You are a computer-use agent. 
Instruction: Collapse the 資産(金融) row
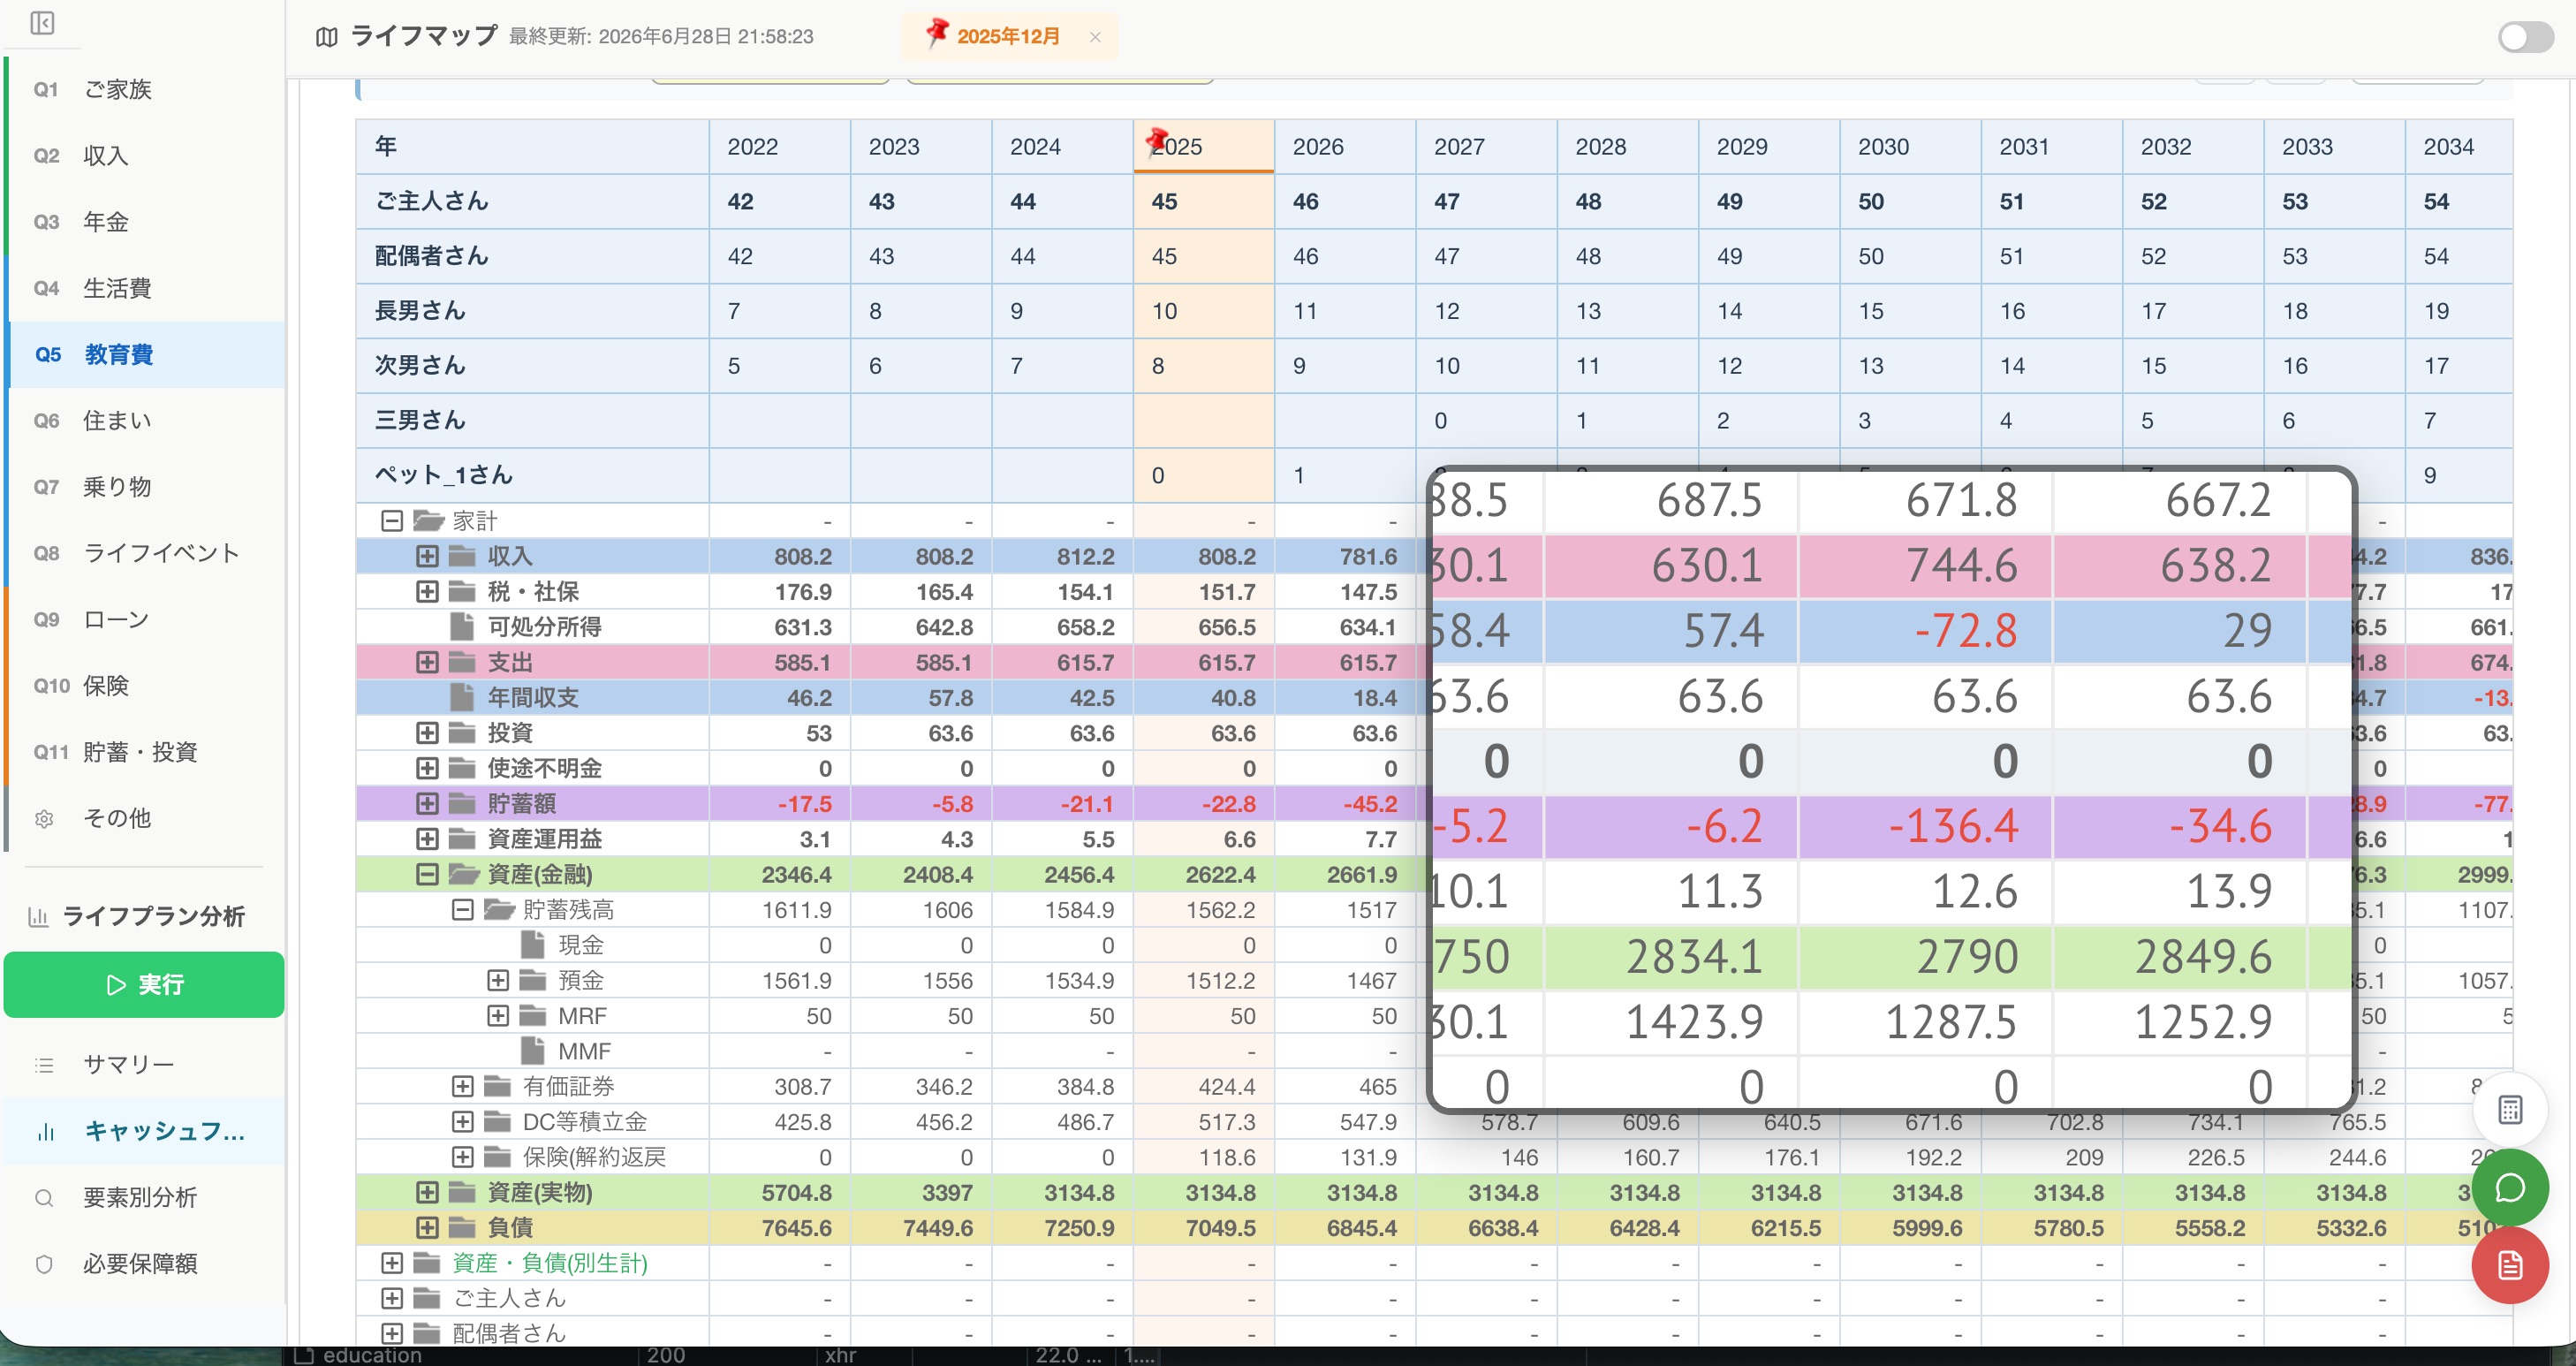[427, 874]
